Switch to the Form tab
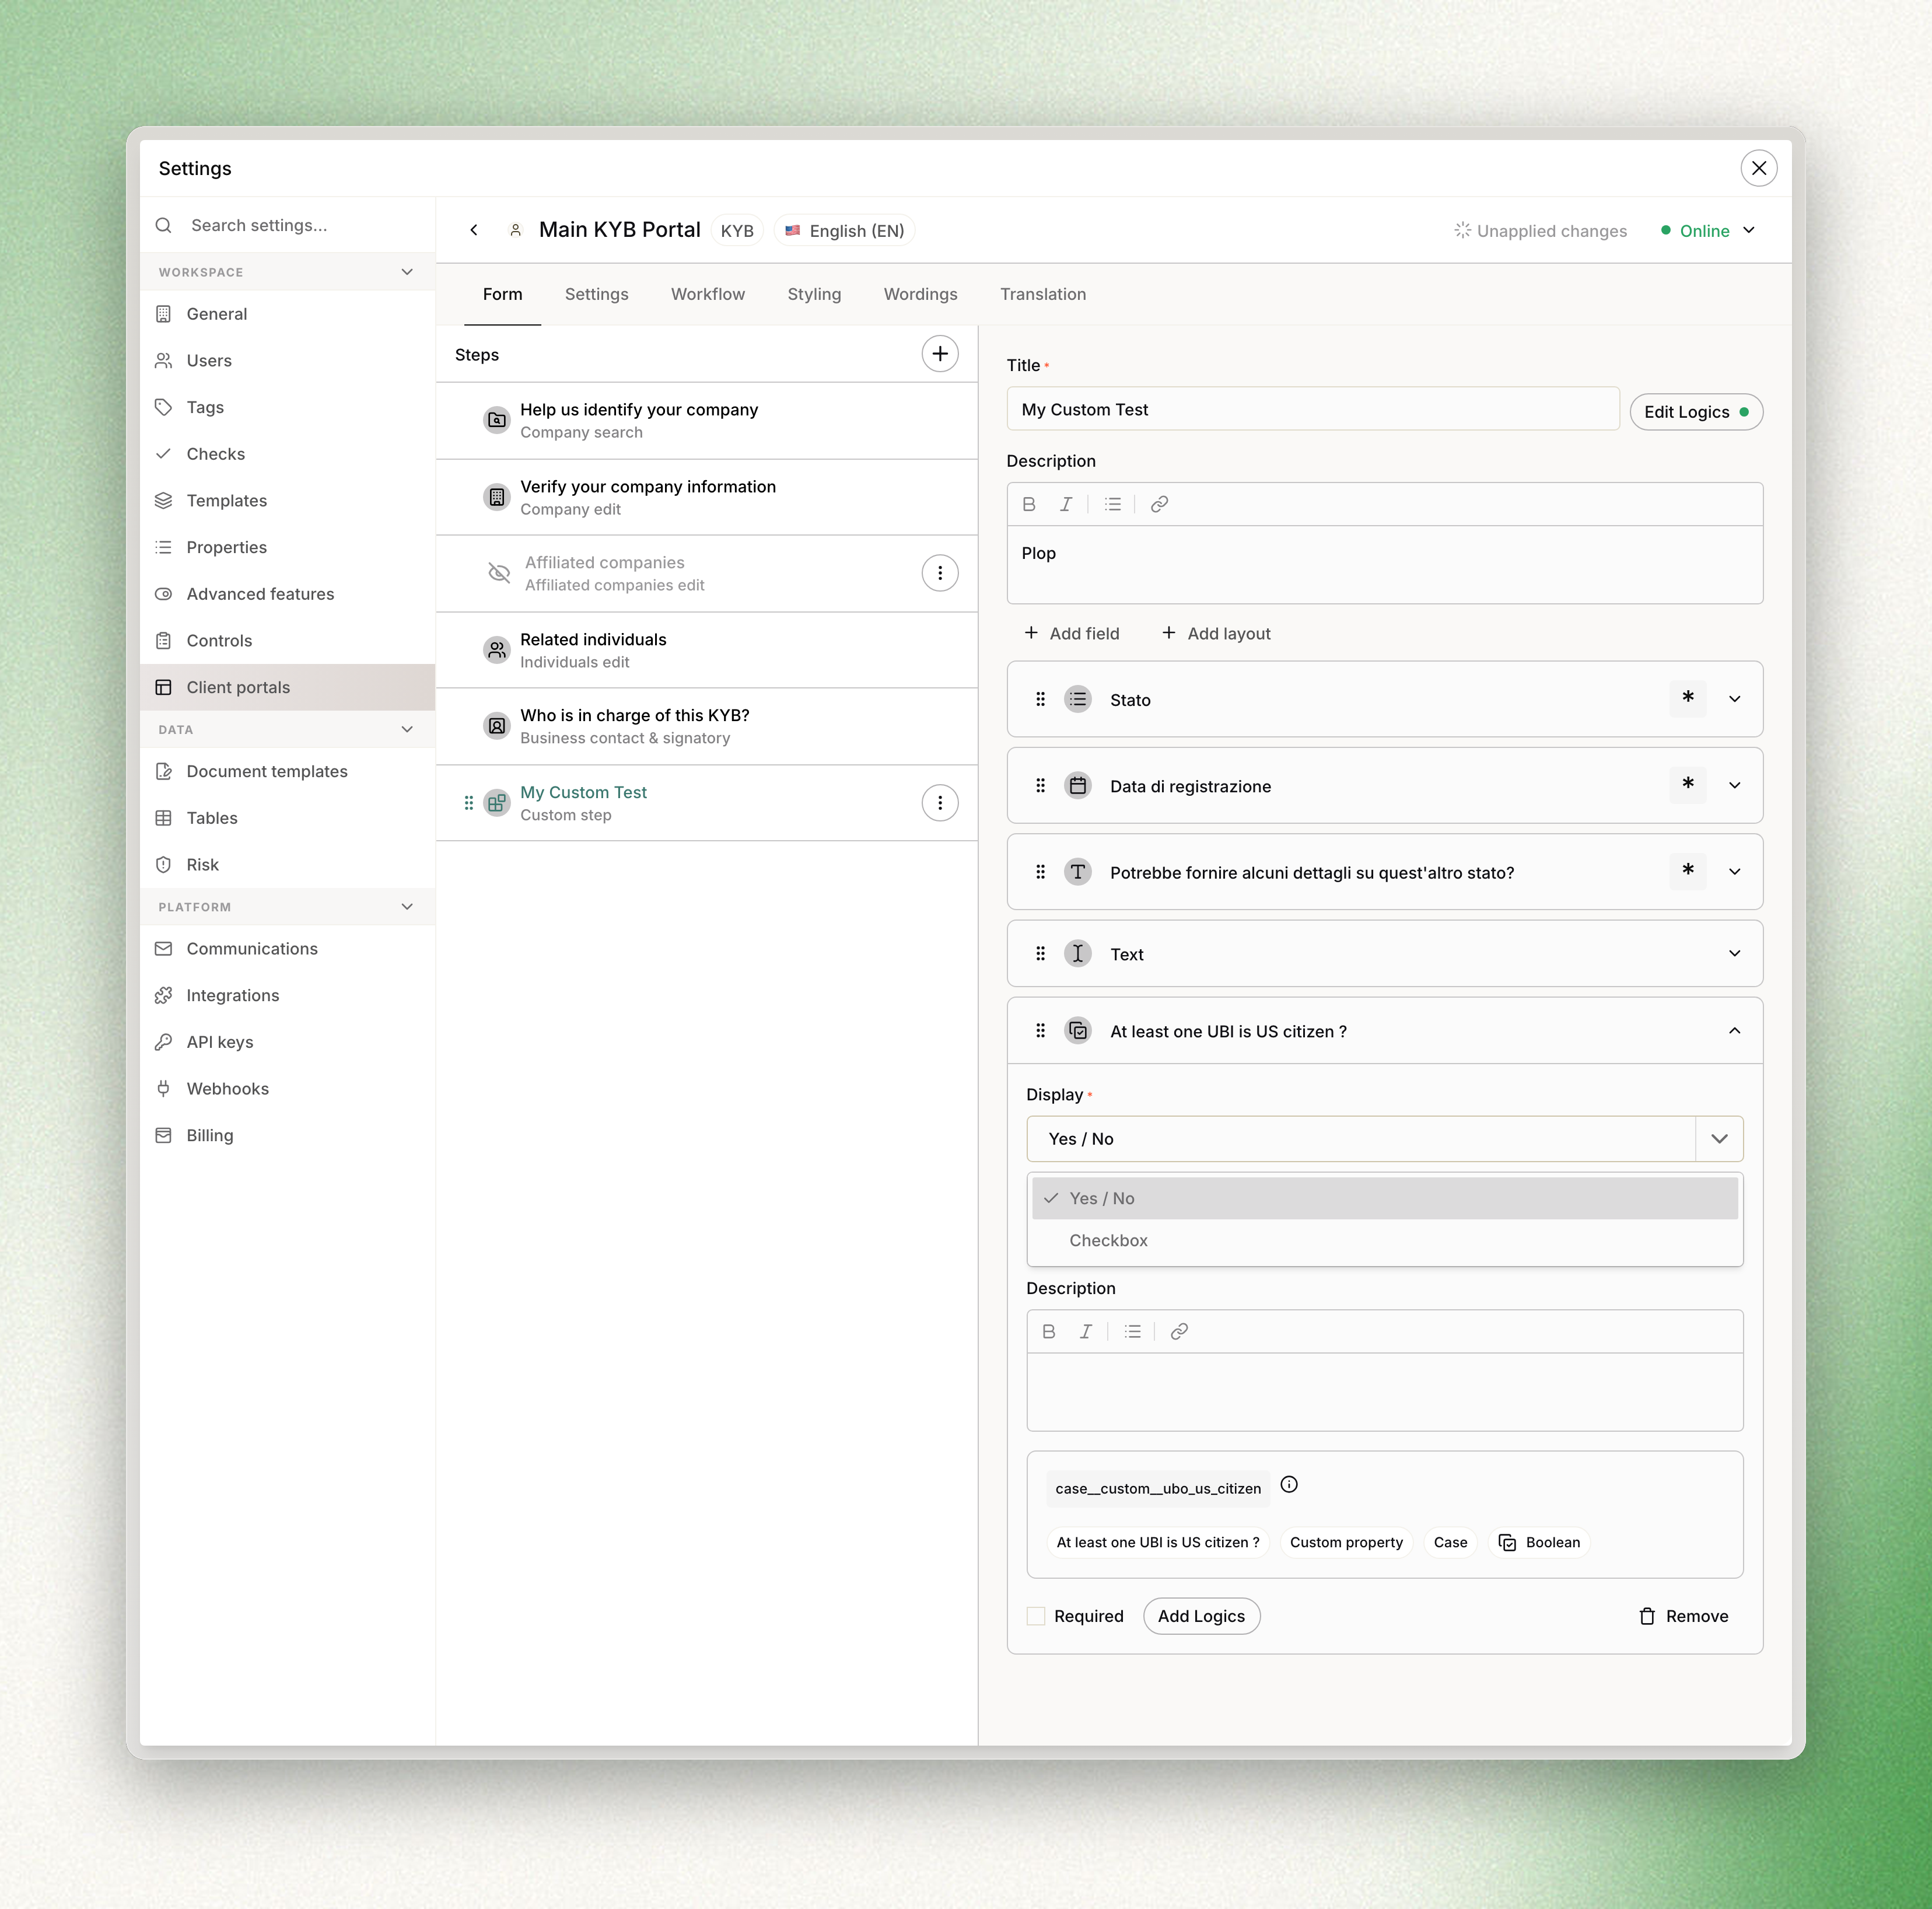This screenshot has height=1909, width=1932. click(502, 294)
